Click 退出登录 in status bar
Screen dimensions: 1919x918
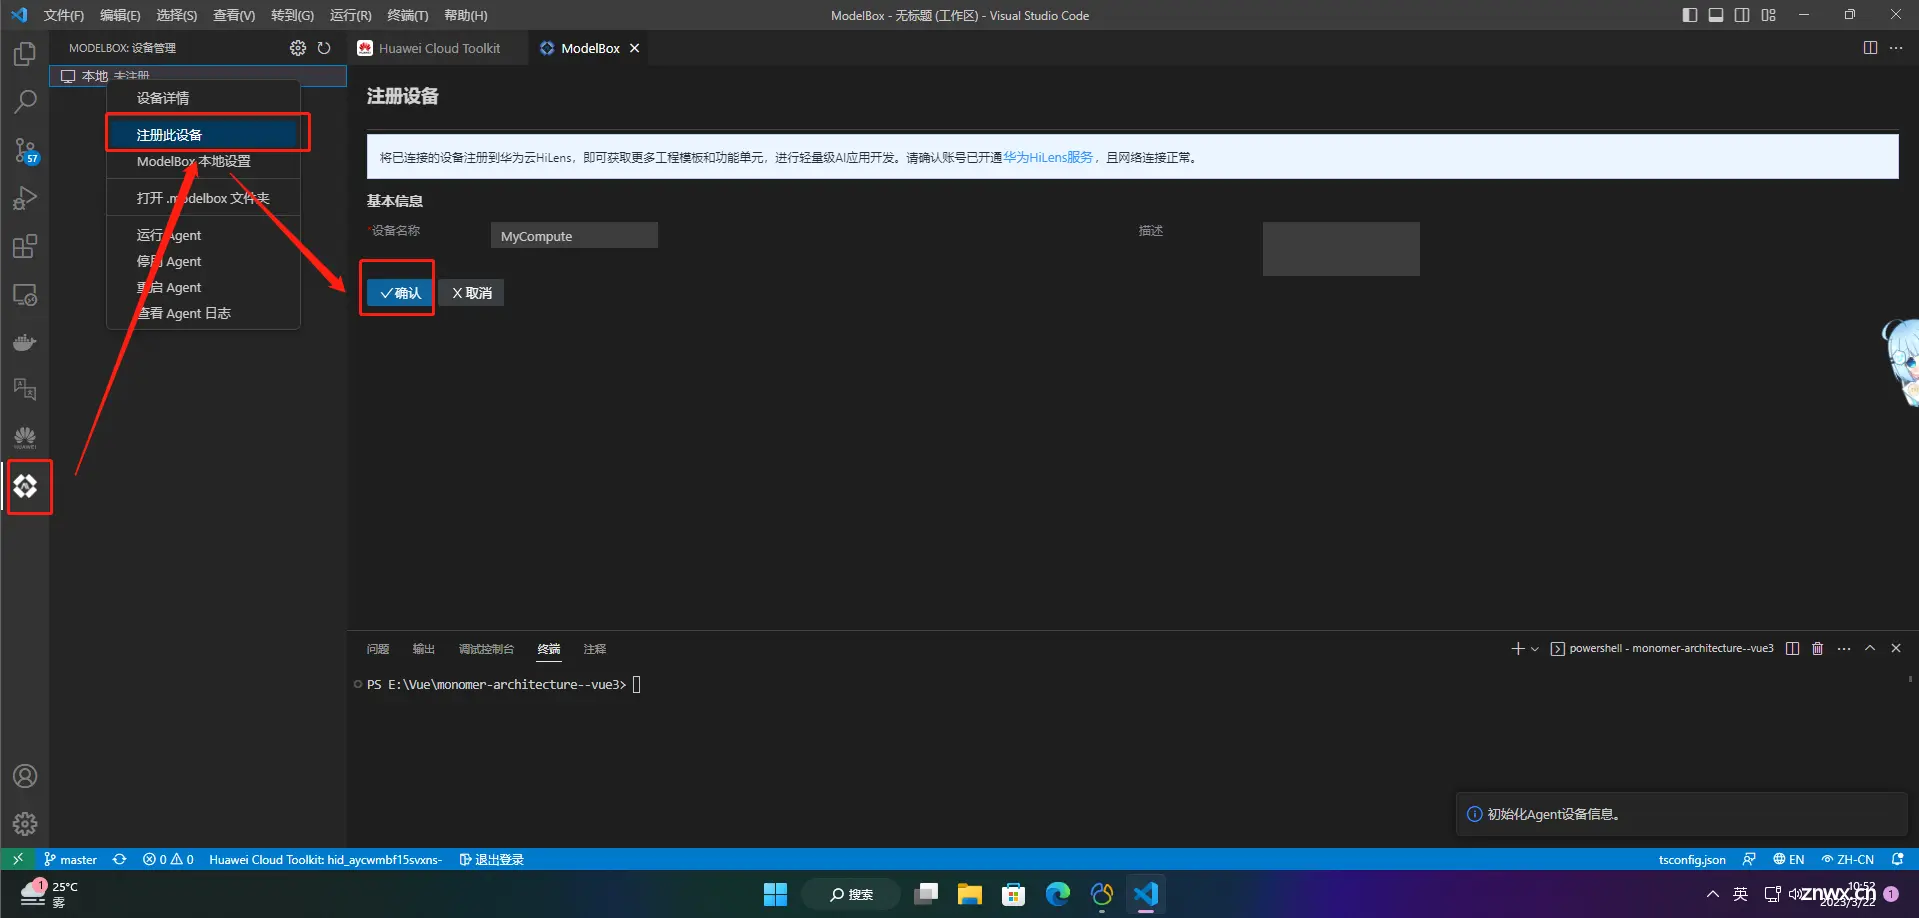[491, 859]
